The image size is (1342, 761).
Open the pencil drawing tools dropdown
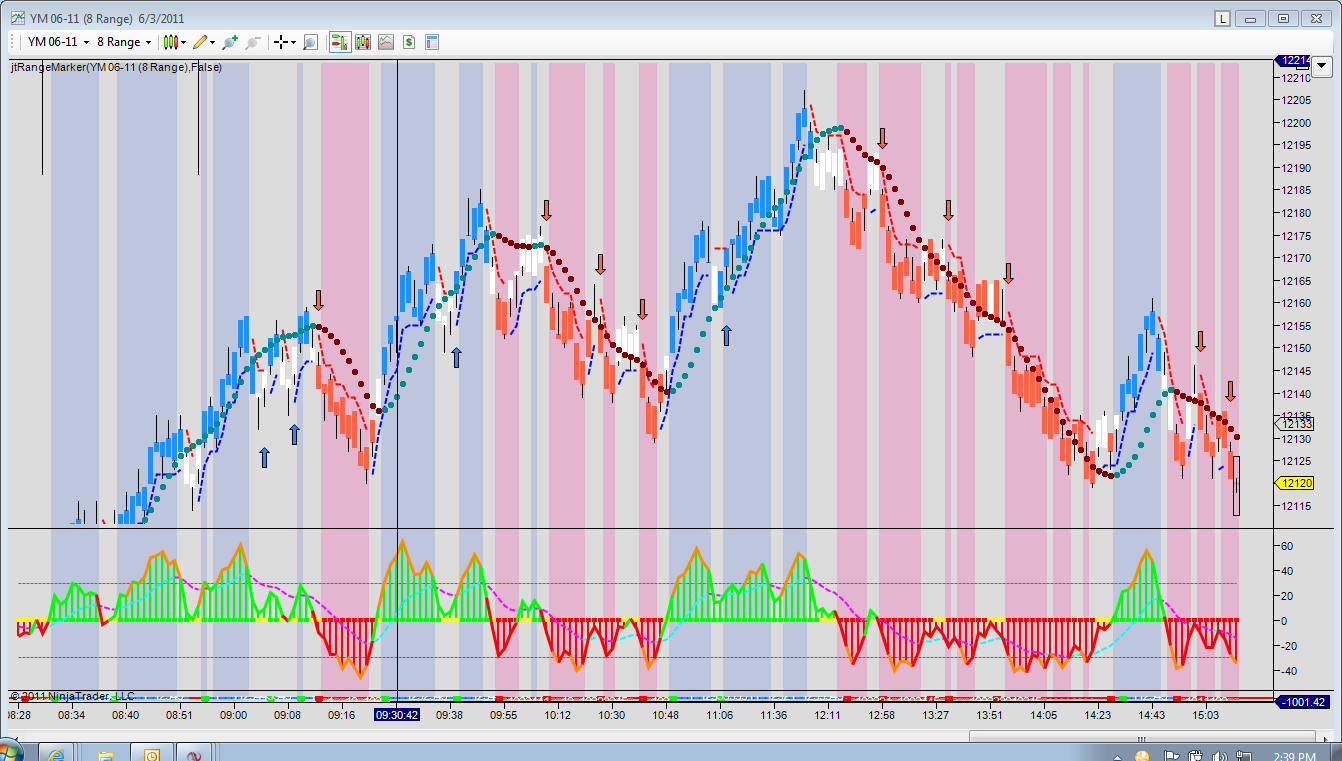(x=205, y=42)
